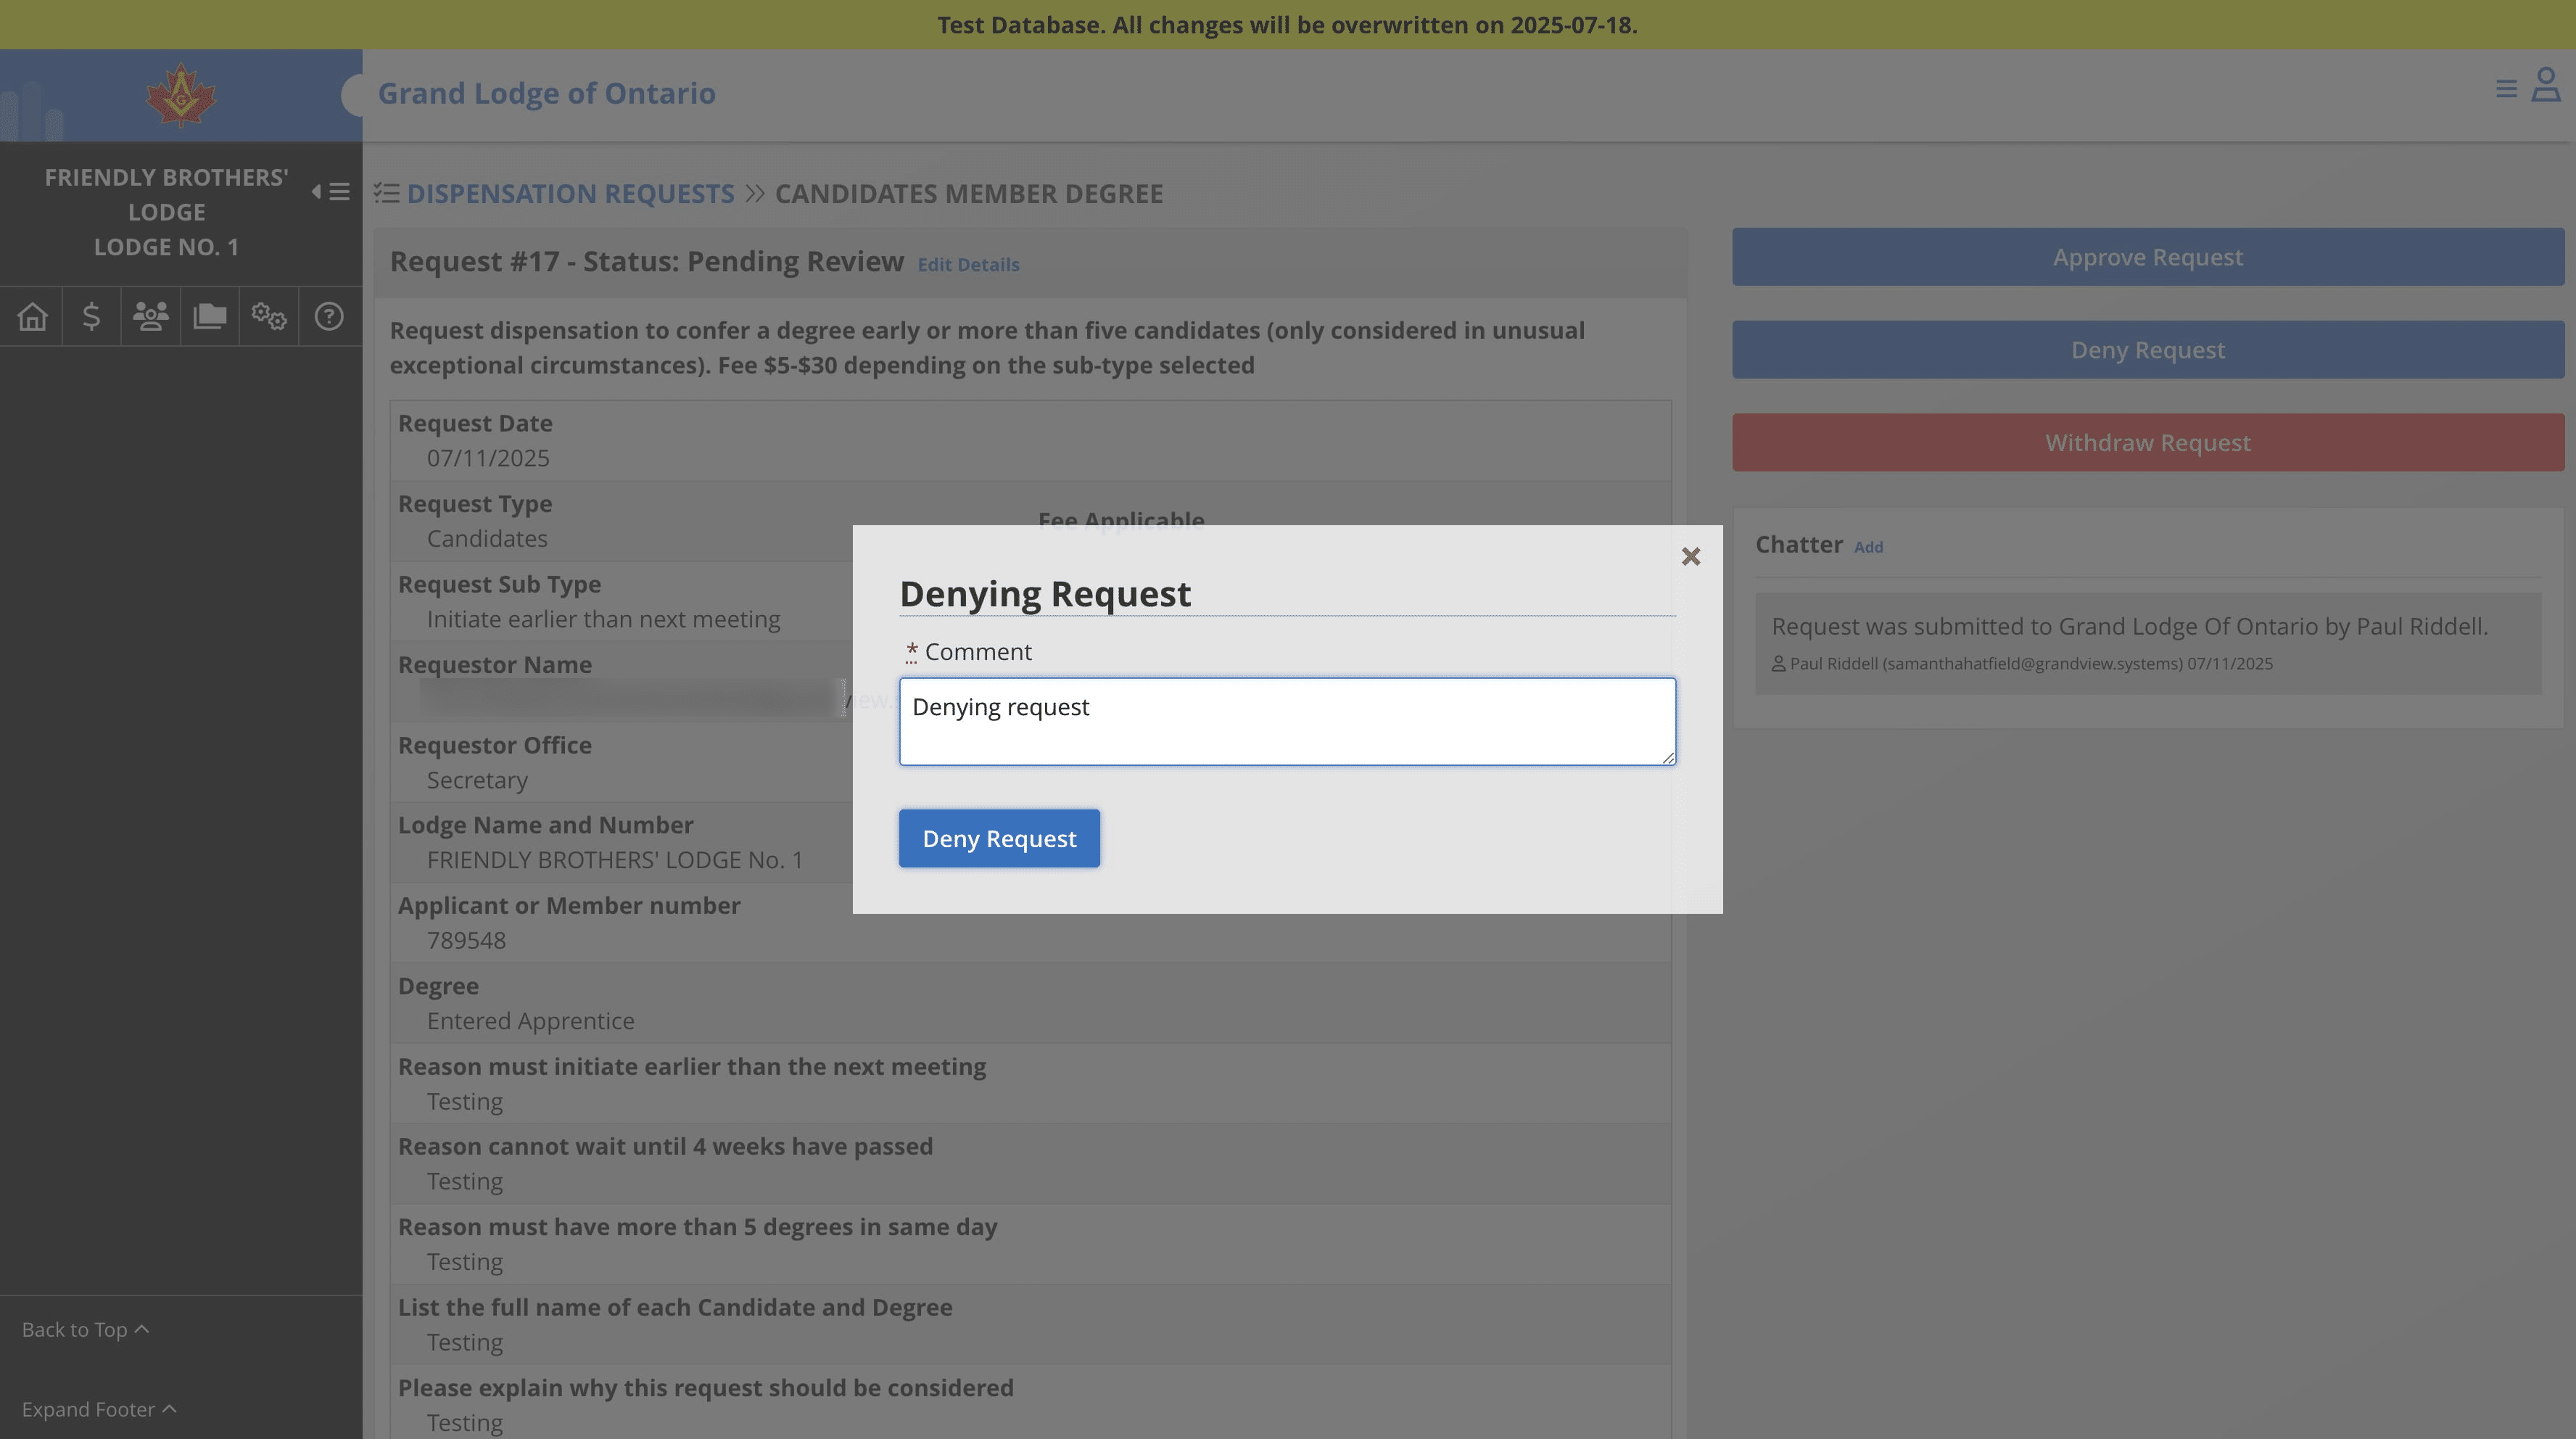Click the side panel Deny Request button
This screenshot has height=1439, width=2576.
2148,350
